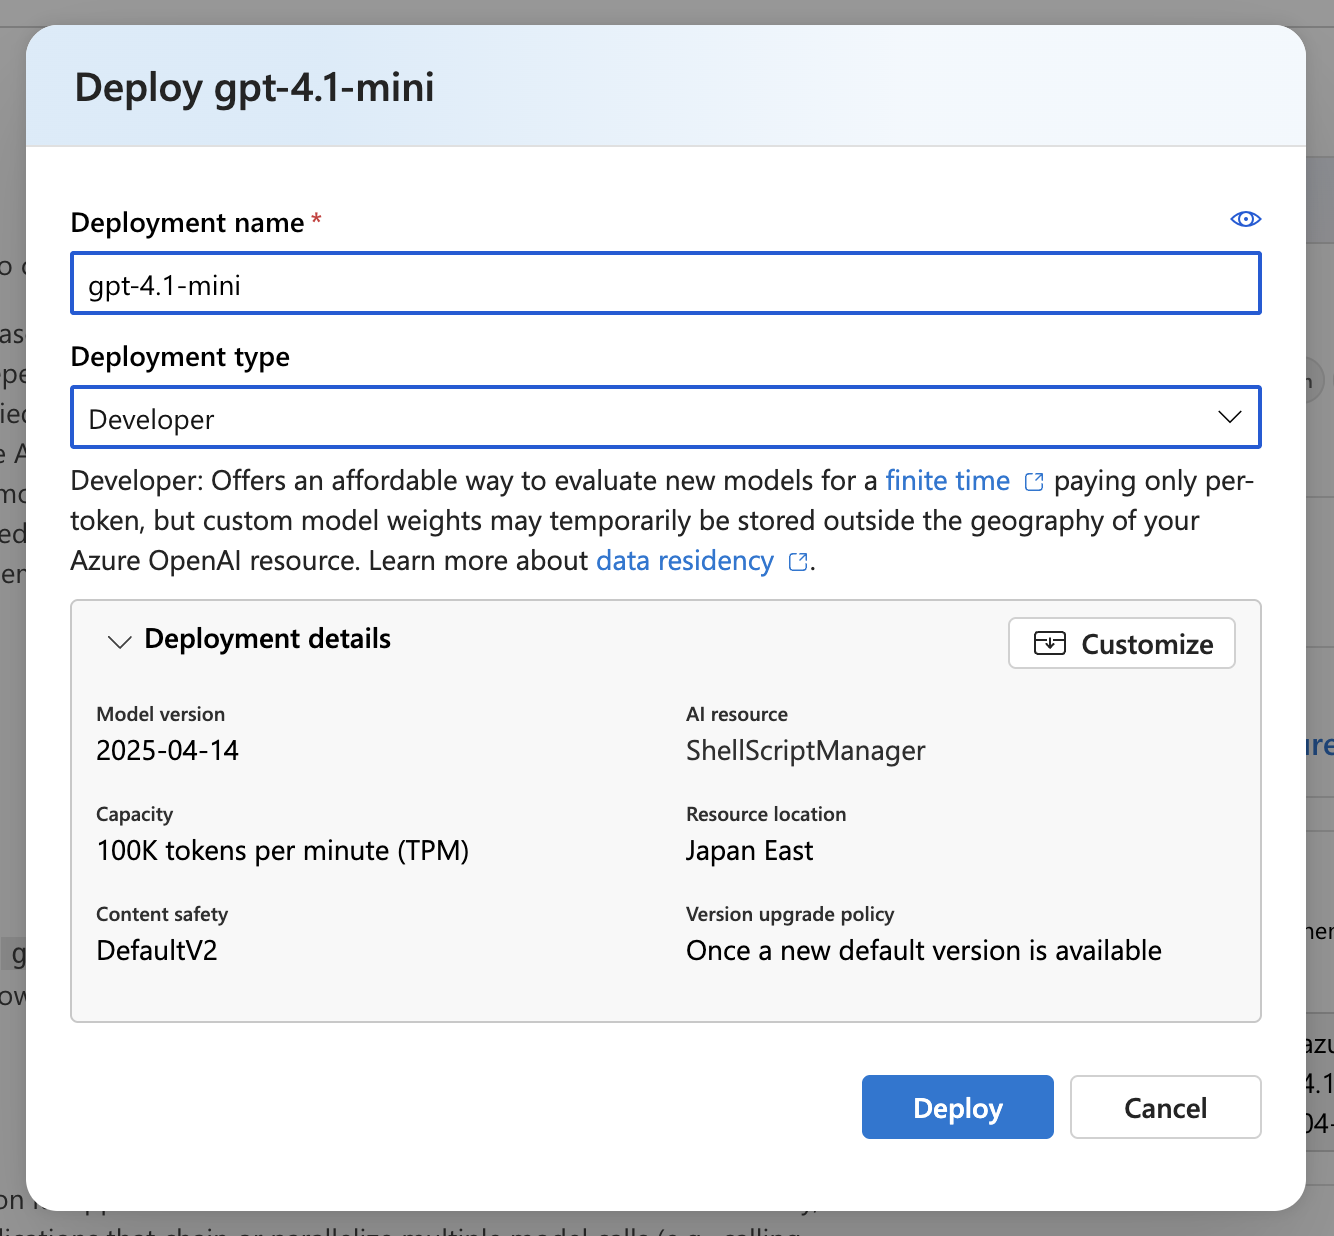
Task: Click external-link icon after "data residency"
Action: click(x=798, y=562)
